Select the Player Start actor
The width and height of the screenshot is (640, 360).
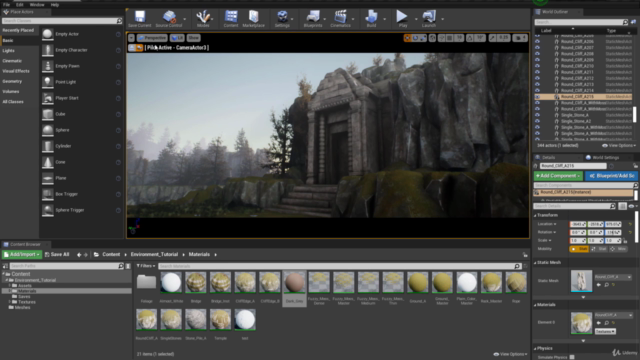click(81, 98)
